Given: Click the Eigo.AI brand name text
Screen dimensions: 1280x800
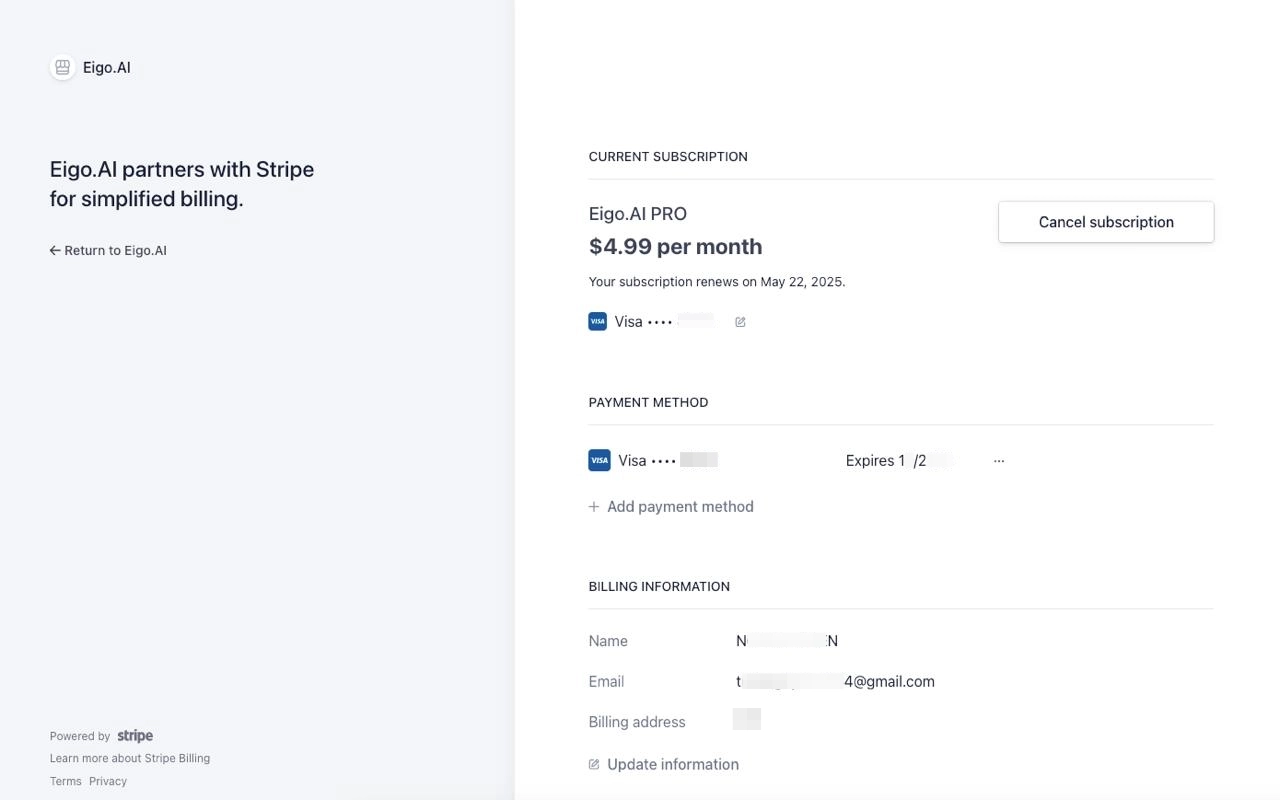Looking at the screenshot, I should [107, 68].
